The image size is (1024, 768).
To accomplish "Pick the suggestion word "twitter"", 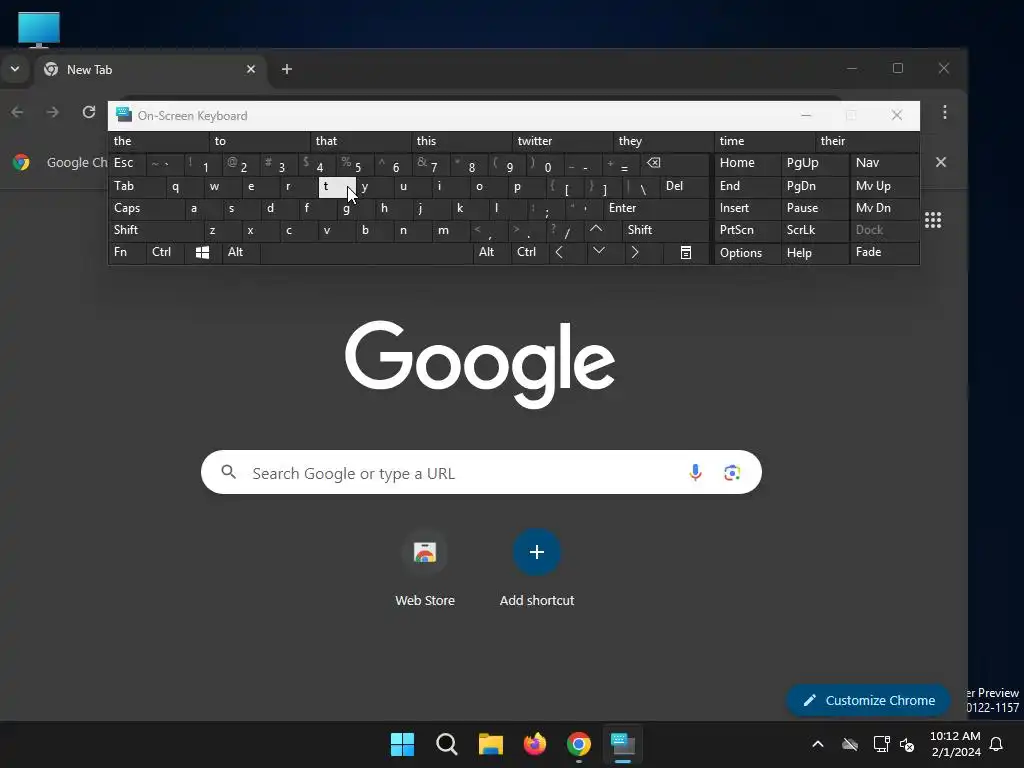I will coord(562,141).
